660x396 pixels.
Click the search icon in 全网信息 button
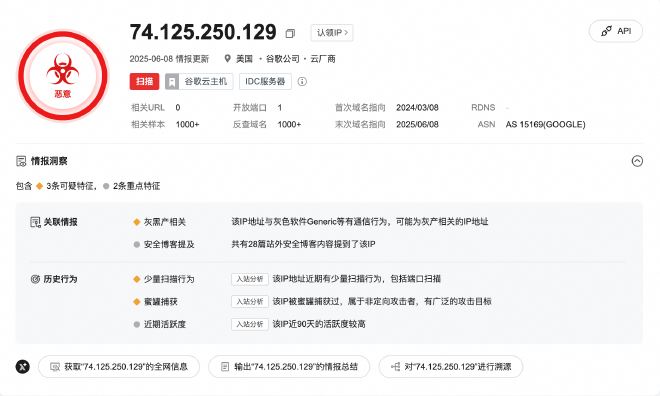coord(55,367)
